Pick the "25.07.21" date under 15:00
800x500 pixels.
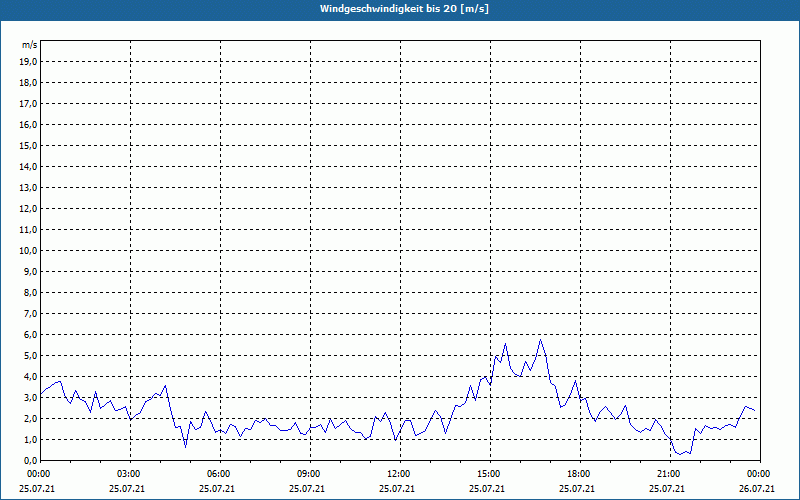(487, 489)
